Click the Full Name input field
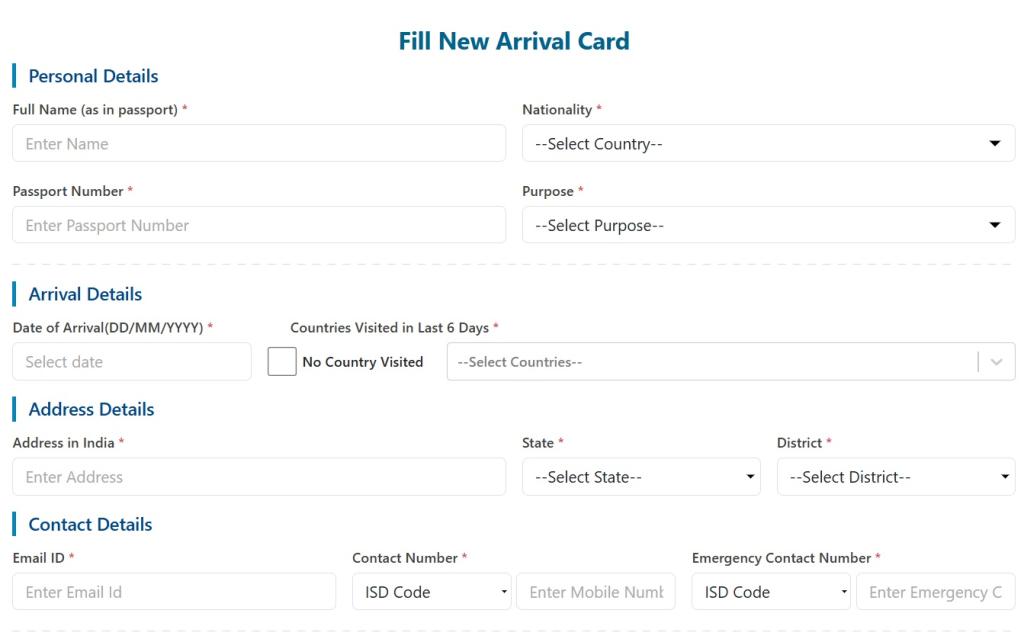 259,144
